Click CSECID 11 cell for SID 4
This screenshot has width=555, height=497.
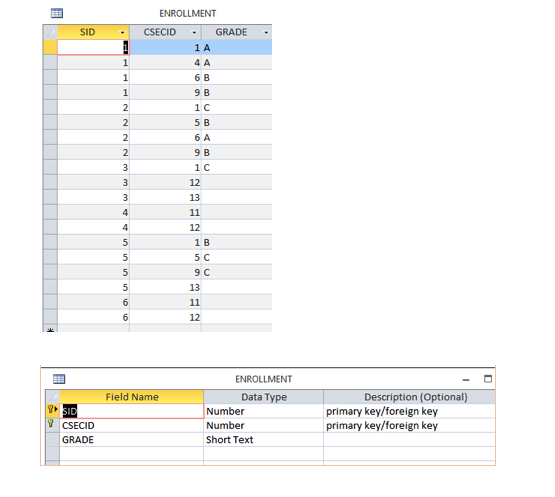(165, 212)
